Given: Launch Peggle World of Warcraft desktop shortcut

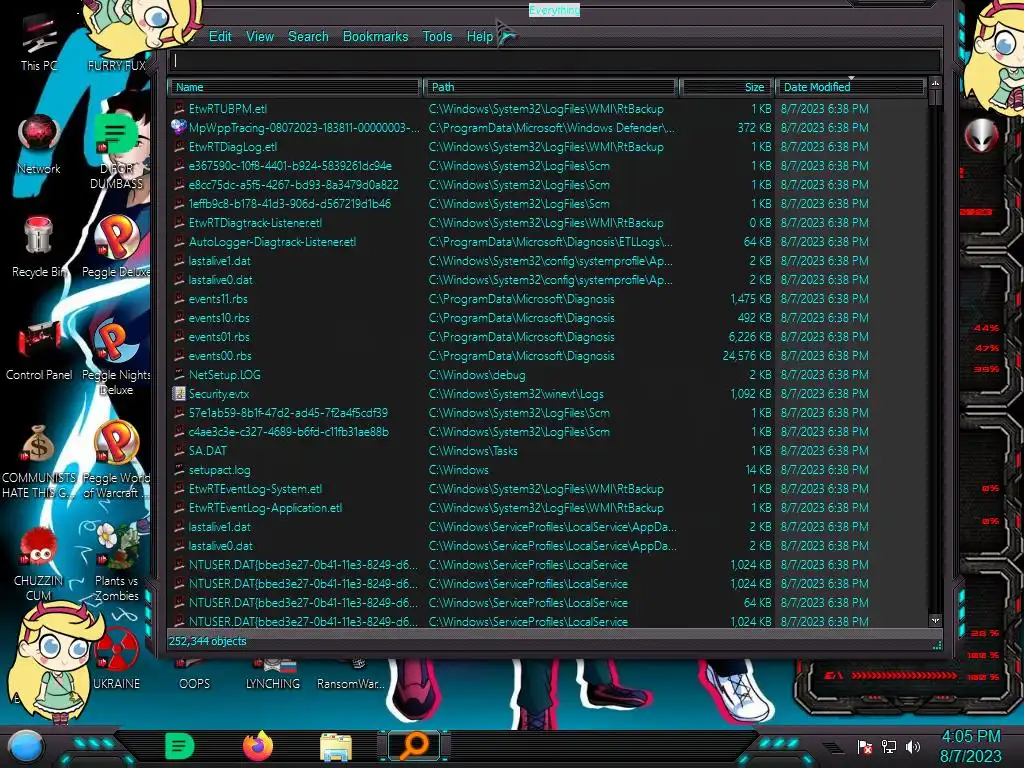Looking at the screenshot, I should (116, 460).
